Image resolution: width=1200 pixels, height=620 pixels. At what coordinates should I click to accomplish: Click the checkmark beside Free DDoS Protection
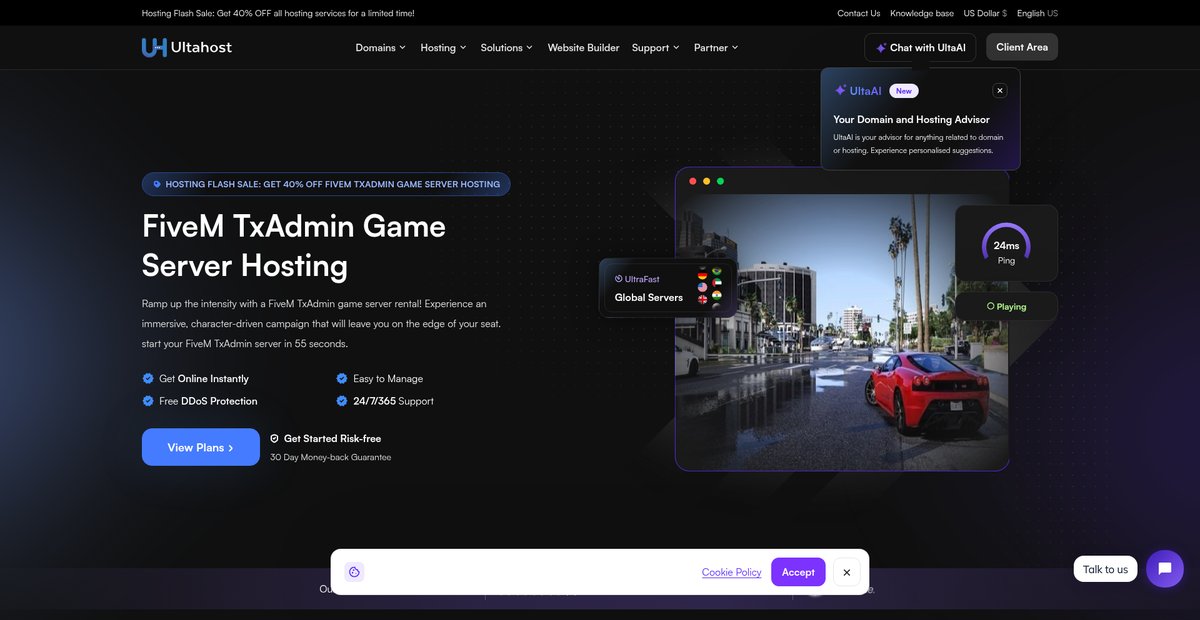click(148, 400)
